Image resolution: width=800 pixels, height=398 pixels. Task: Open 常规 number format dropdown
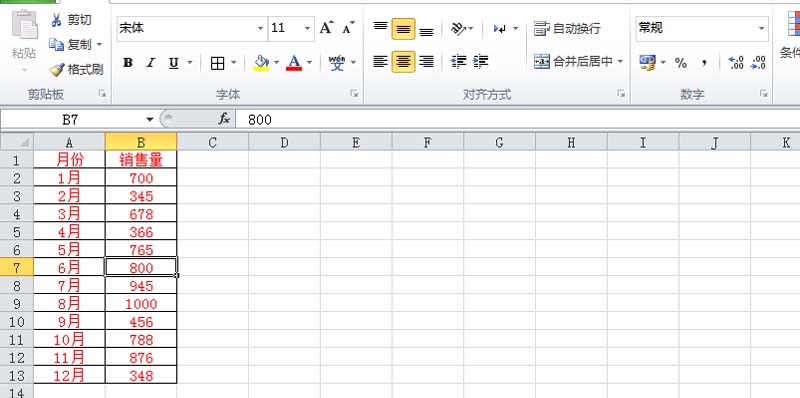[x=762, y=29]
